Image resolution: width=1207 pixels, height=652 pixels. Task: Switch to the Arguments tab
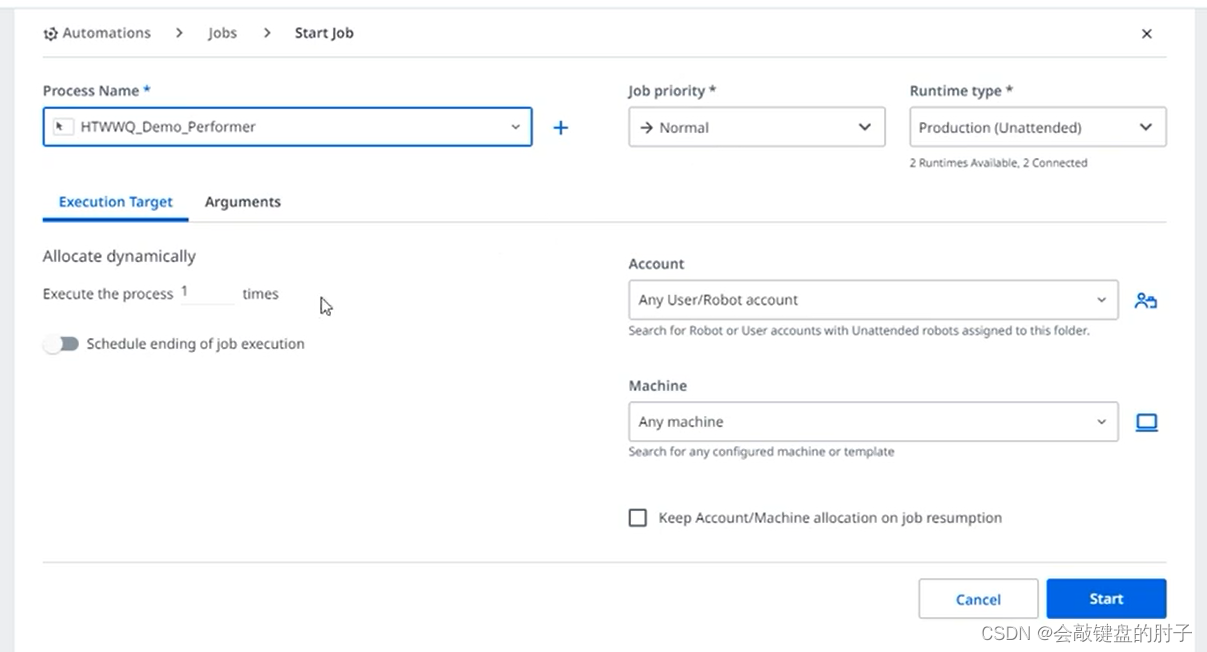point(243,202)
